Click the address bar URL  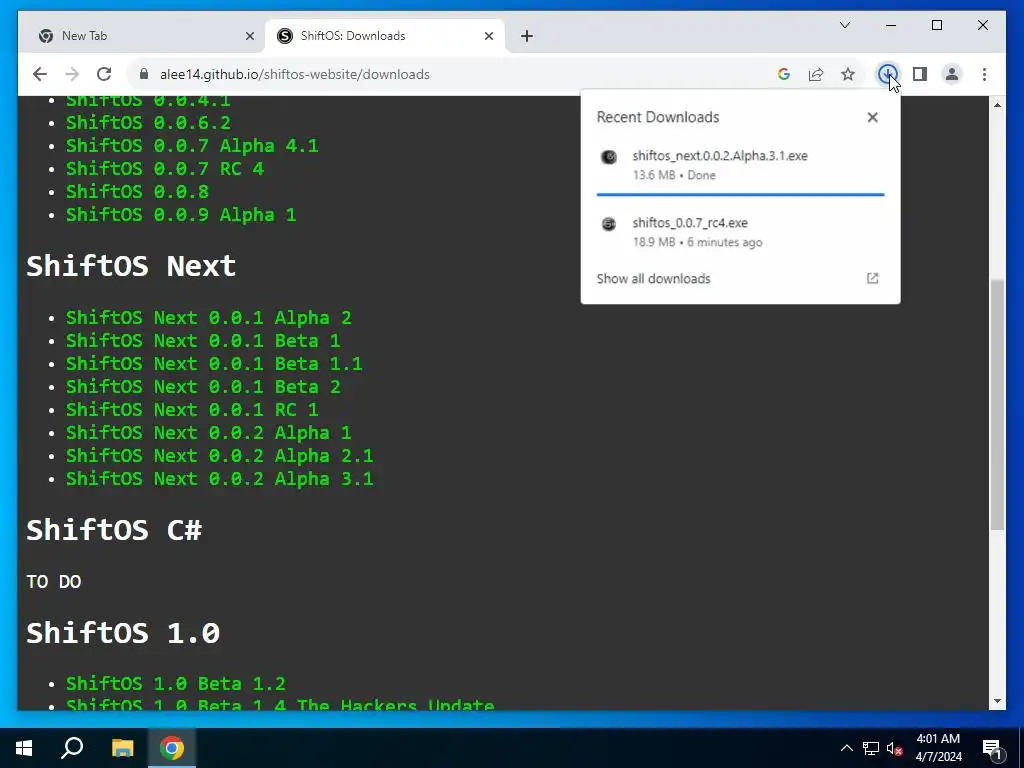pyautogui.click(x=295, y=74)
